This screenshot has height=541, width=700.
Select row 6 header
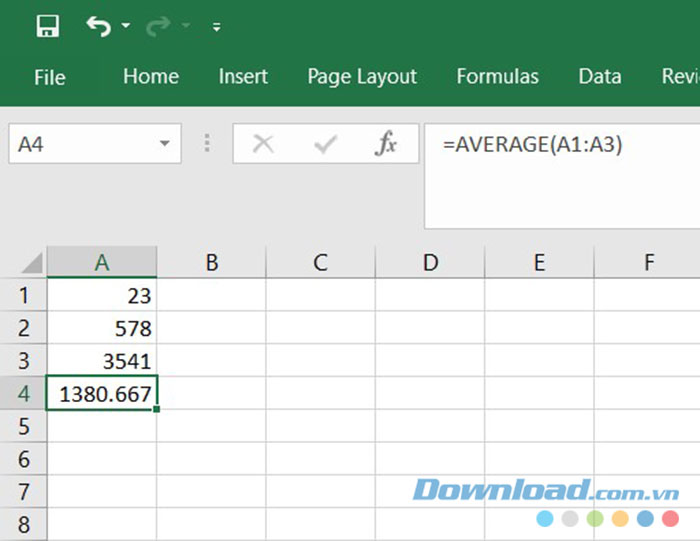click(x=24, y=460)
